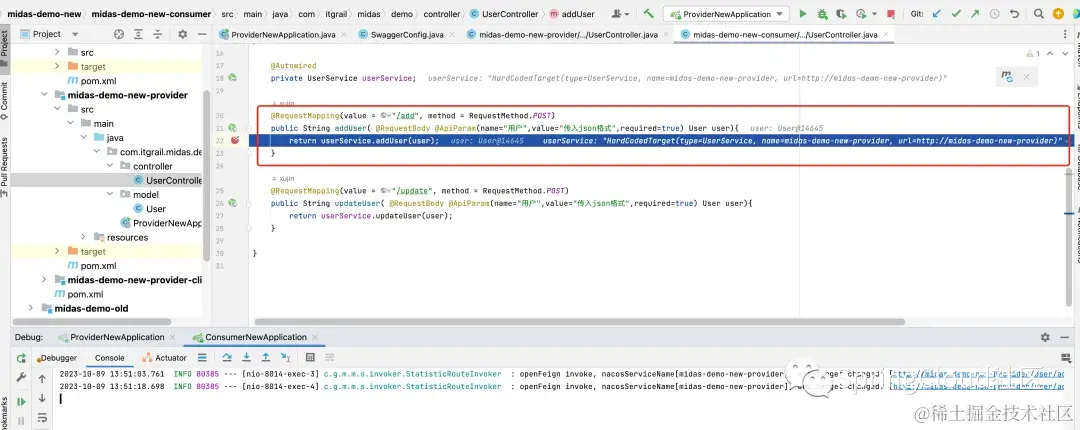Click Step Into in the debugger toolbar
Screen dimensions: 1080x430
pos(246,357)
